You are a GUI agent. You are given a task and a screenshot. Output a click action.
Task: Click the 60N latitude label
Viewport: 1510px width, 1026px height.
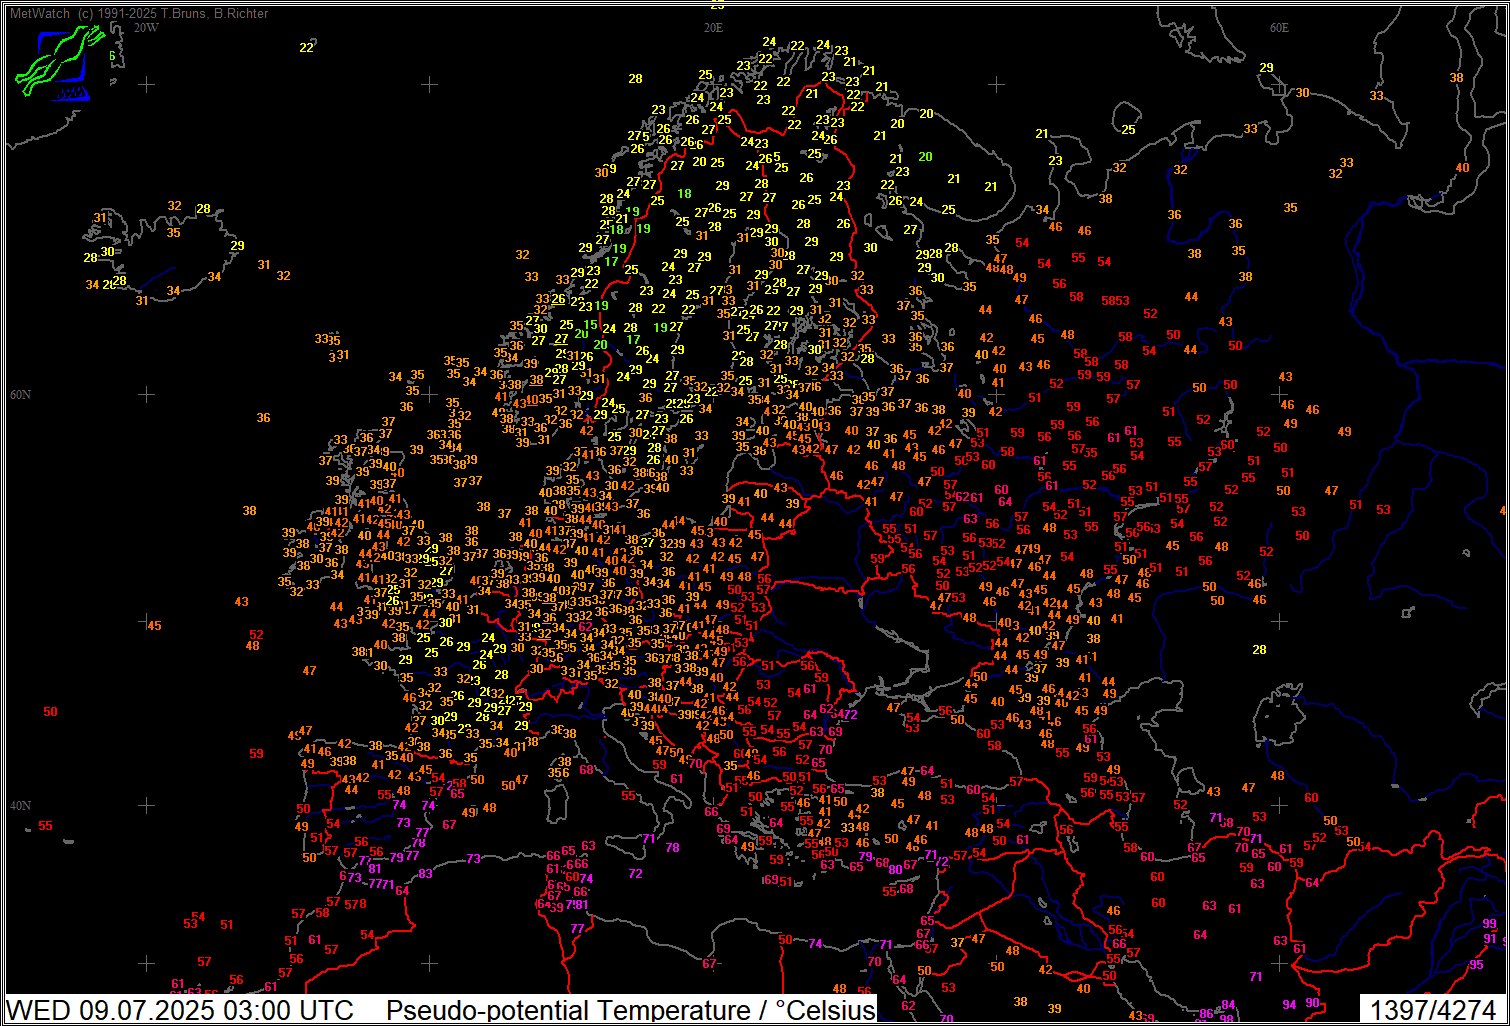point(20,395)
